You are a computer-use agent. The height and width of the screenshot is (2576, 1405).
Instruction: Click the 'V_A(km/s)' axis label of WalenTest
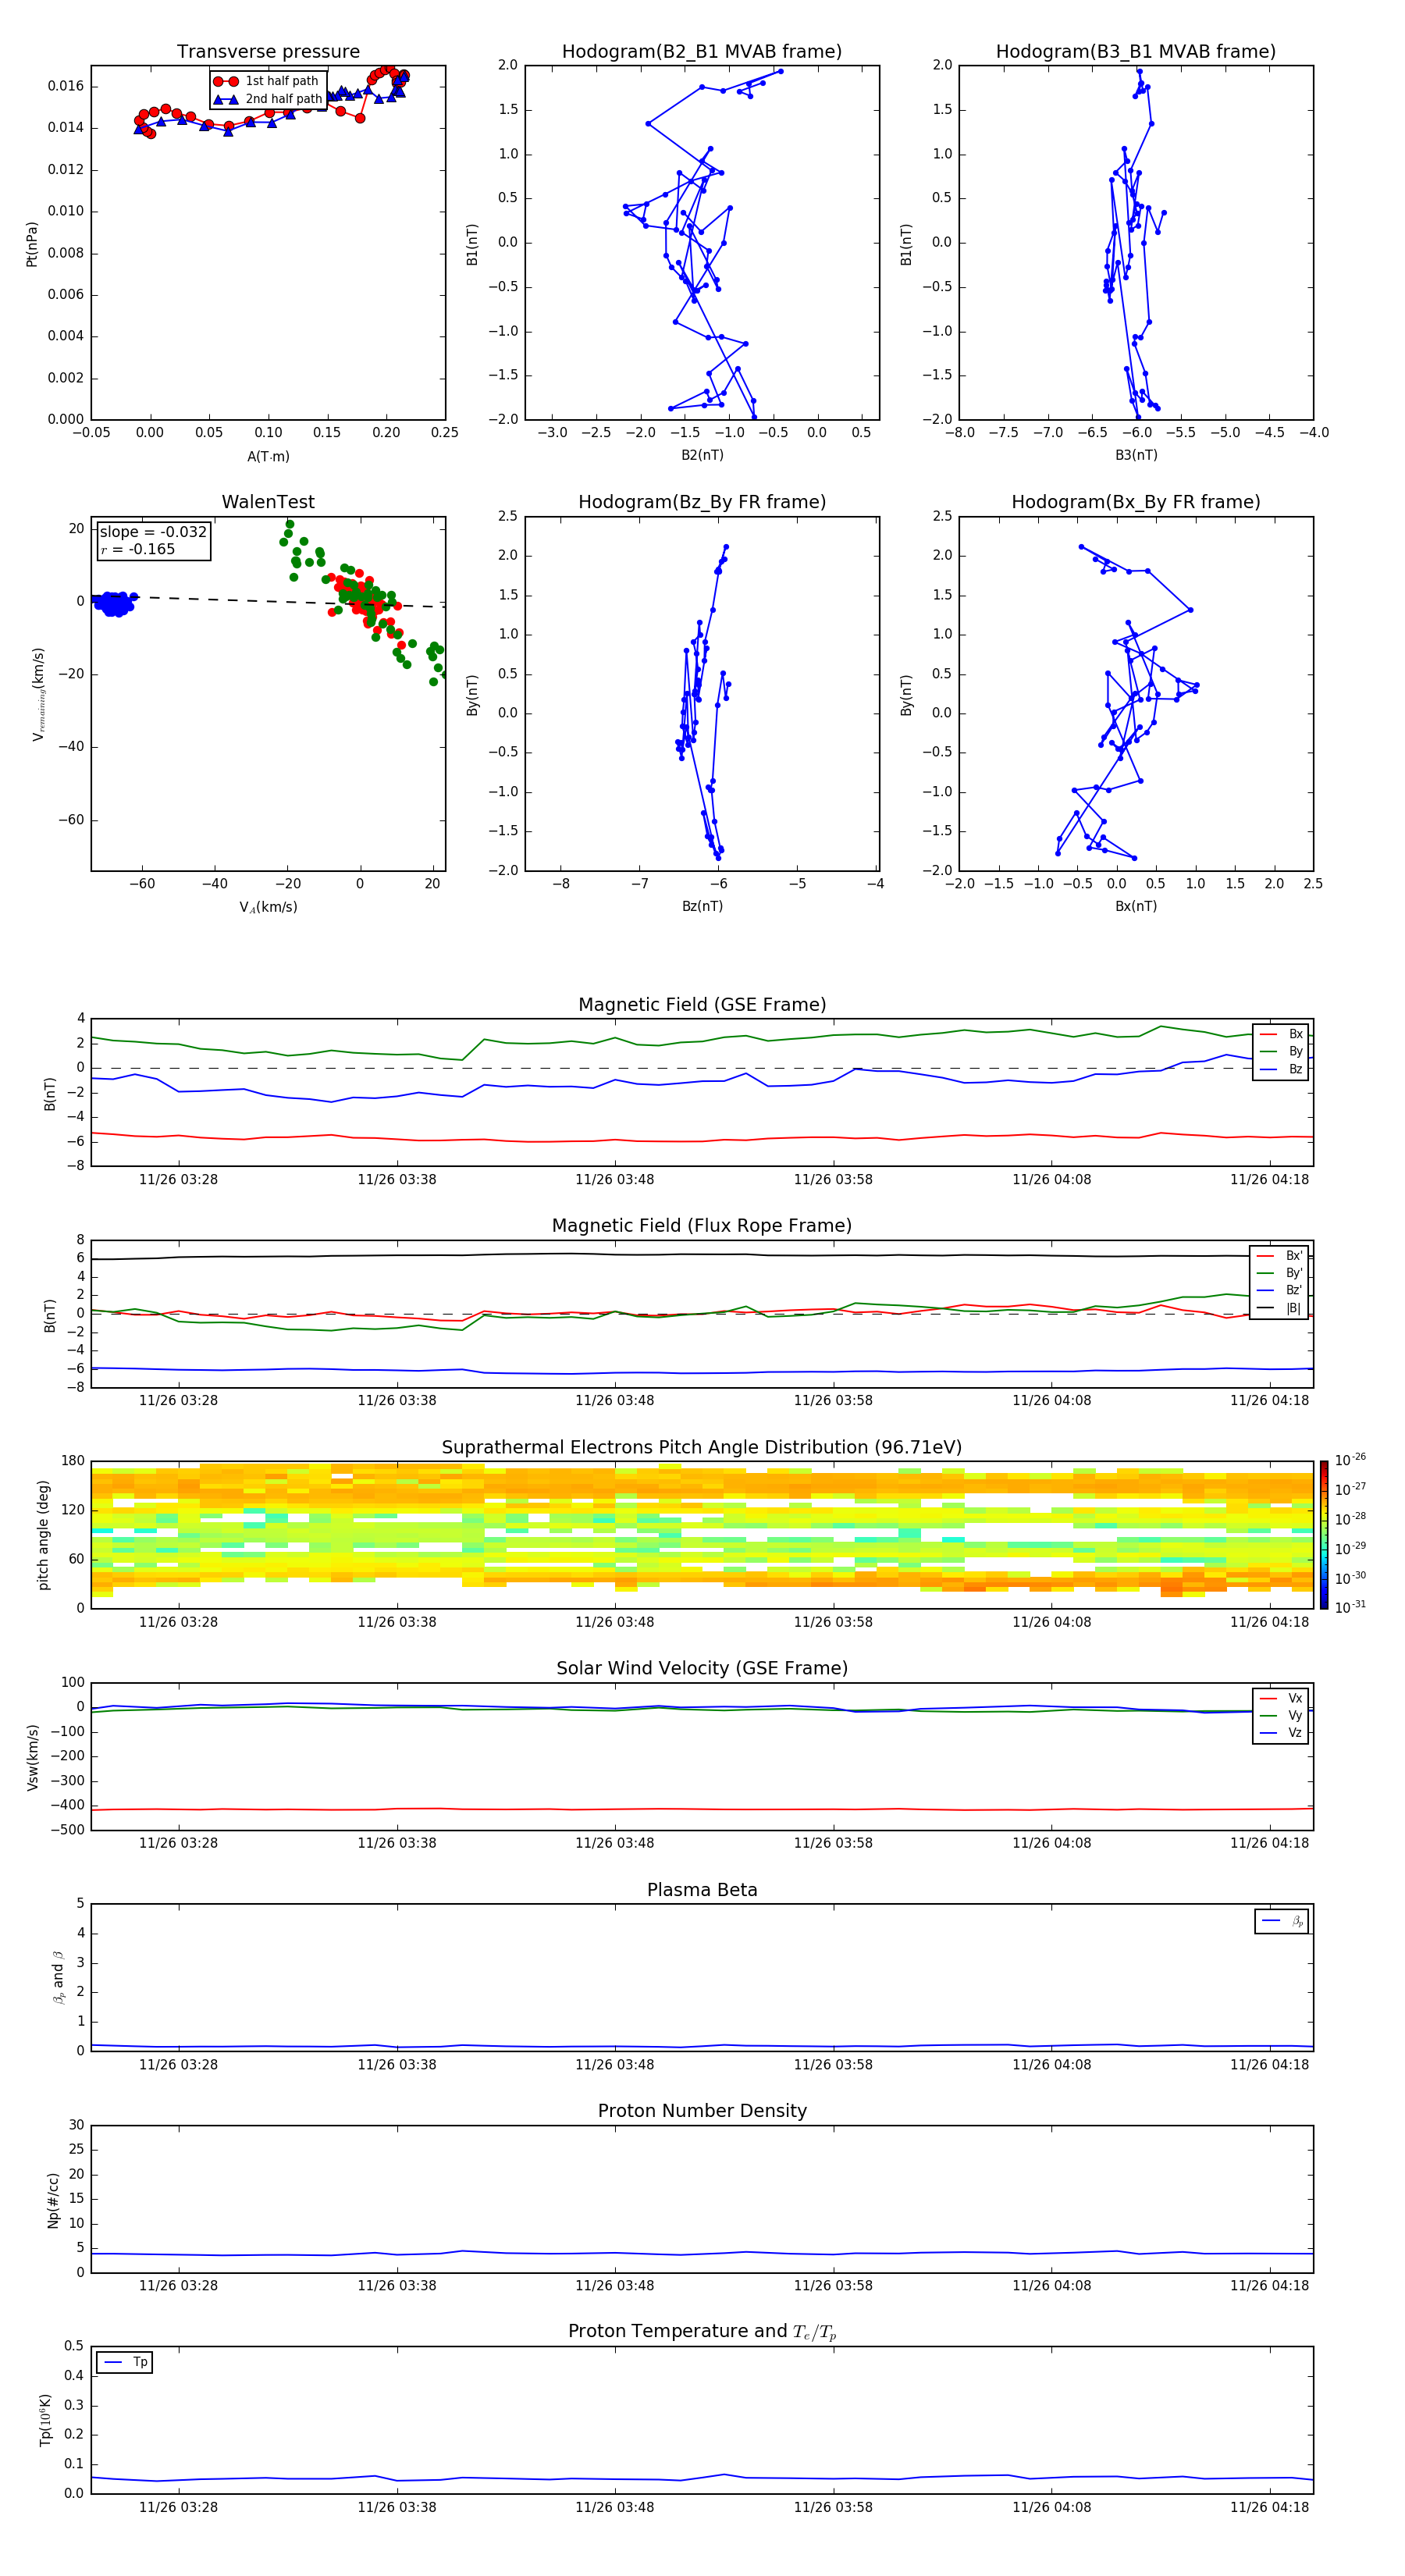[x=268, y=907]
